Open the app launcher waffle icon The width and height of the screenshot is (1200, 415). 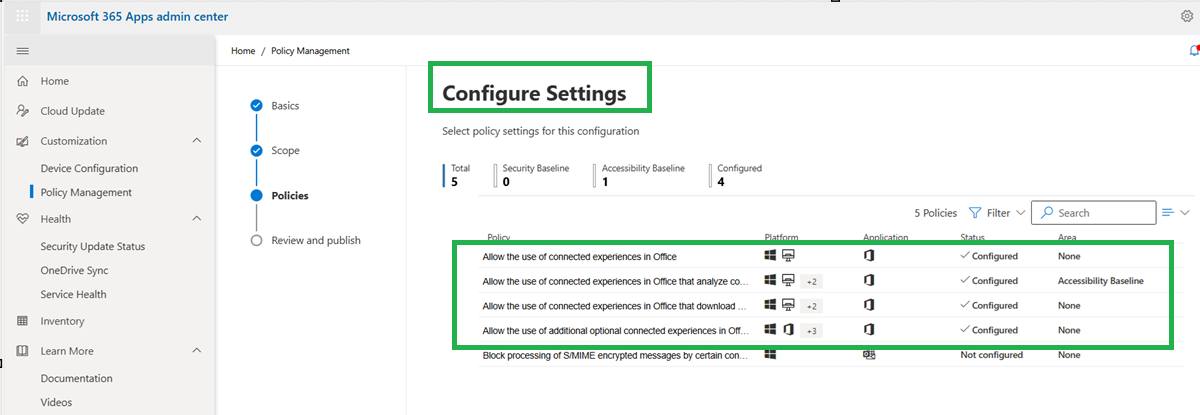coord(22,16)
